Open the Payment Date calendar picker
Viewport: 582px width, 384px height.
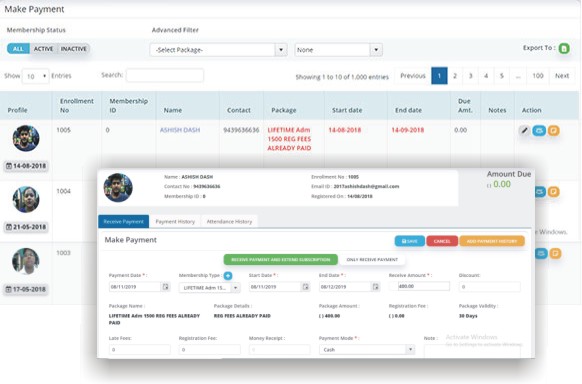(x=166, y=287)
